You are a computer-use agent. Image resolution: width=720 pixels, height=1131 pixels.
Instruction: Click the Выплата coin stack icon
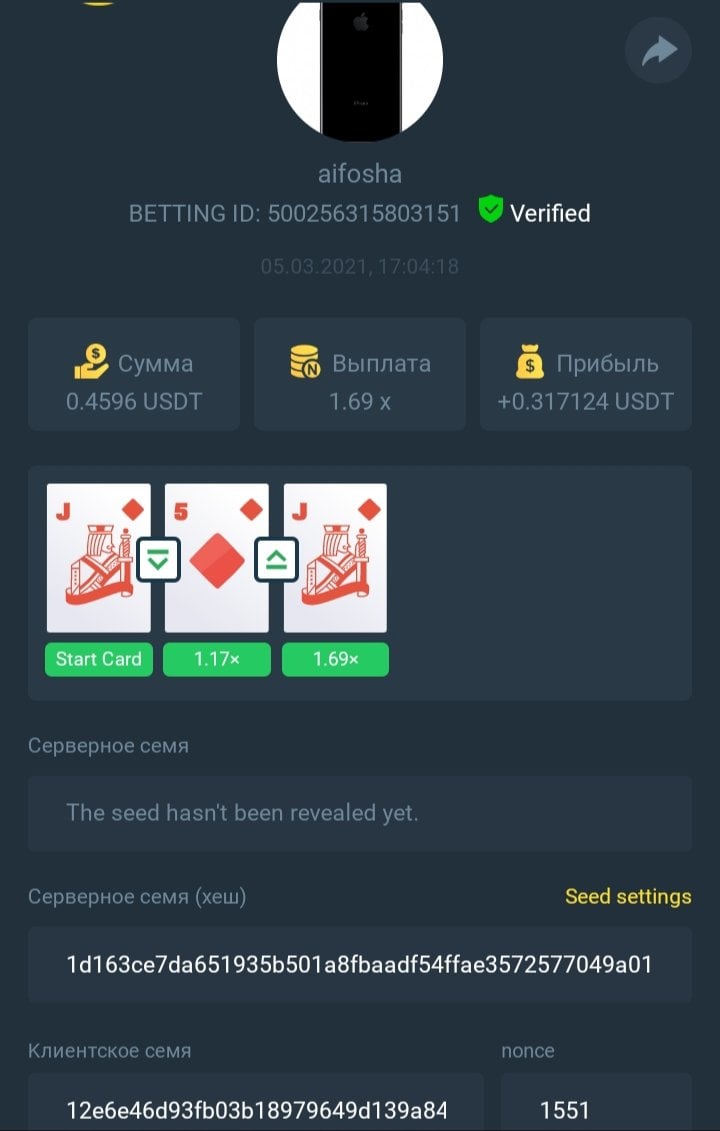(305, 361)
